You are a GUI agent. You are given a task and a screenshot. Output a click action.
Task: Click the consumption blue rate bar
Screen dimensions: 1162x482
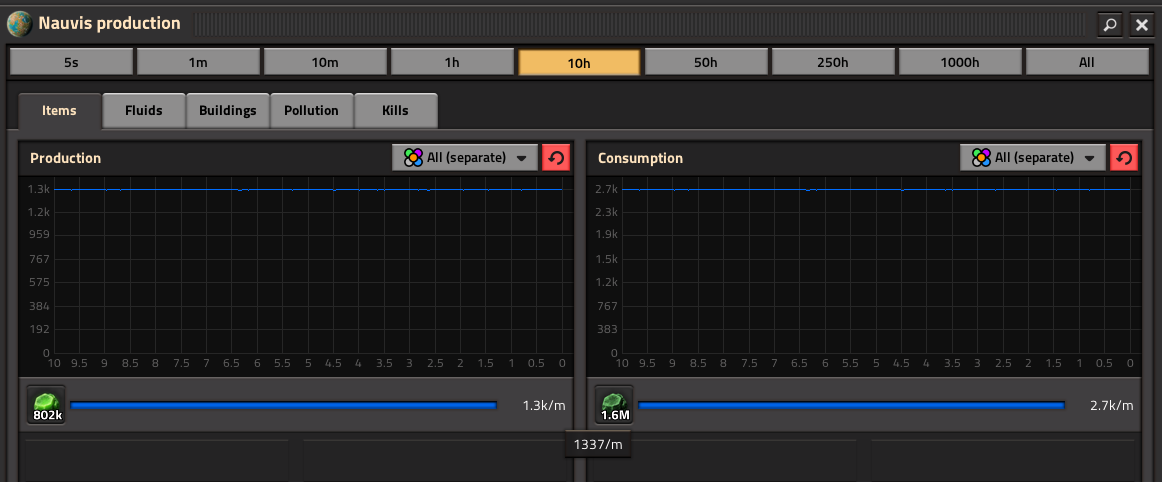pos(851,405)
